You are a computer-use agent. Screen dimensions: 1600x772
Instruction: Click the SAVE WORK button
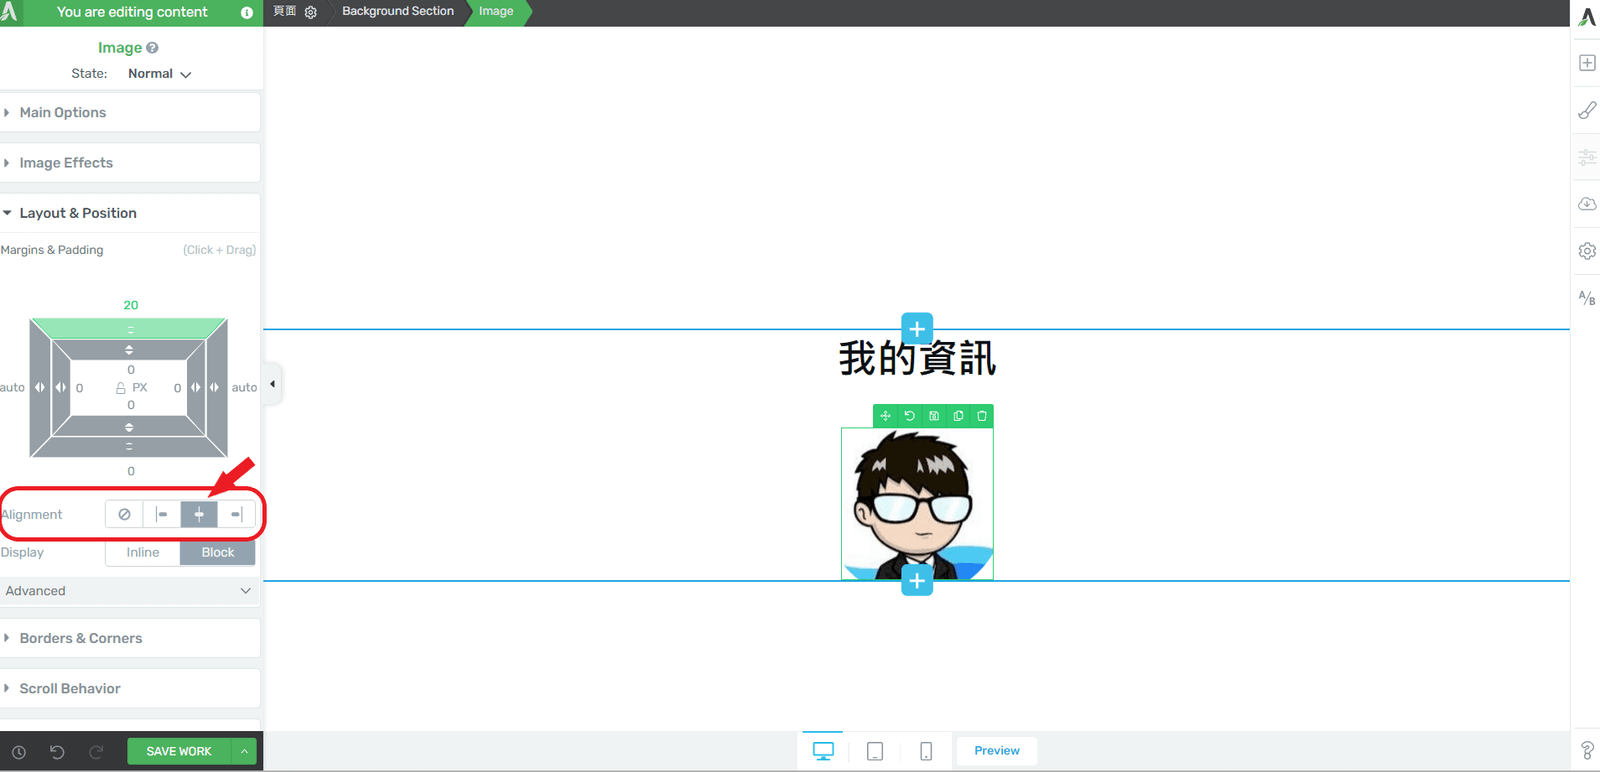[179, 751]
